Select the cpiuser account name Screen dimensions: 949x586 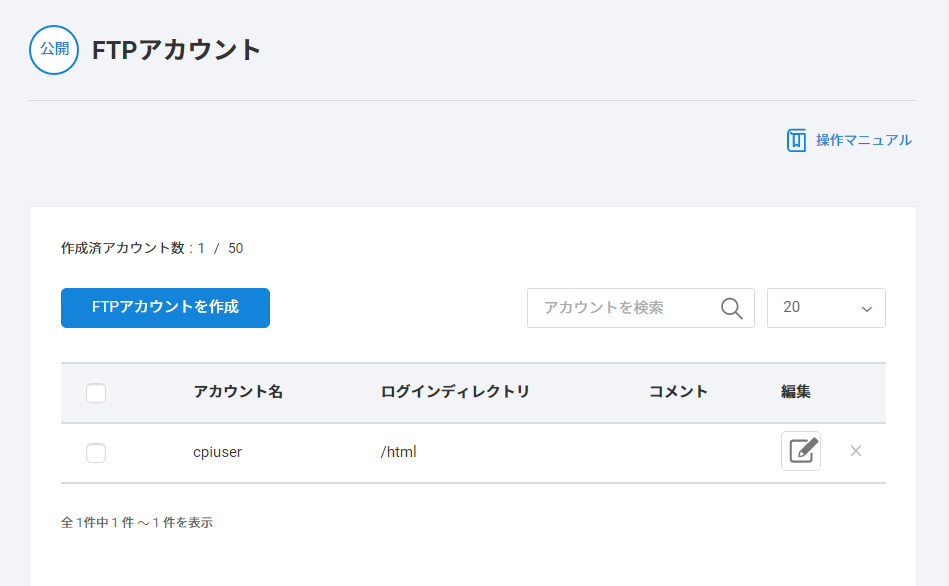(x=217, y=452)
